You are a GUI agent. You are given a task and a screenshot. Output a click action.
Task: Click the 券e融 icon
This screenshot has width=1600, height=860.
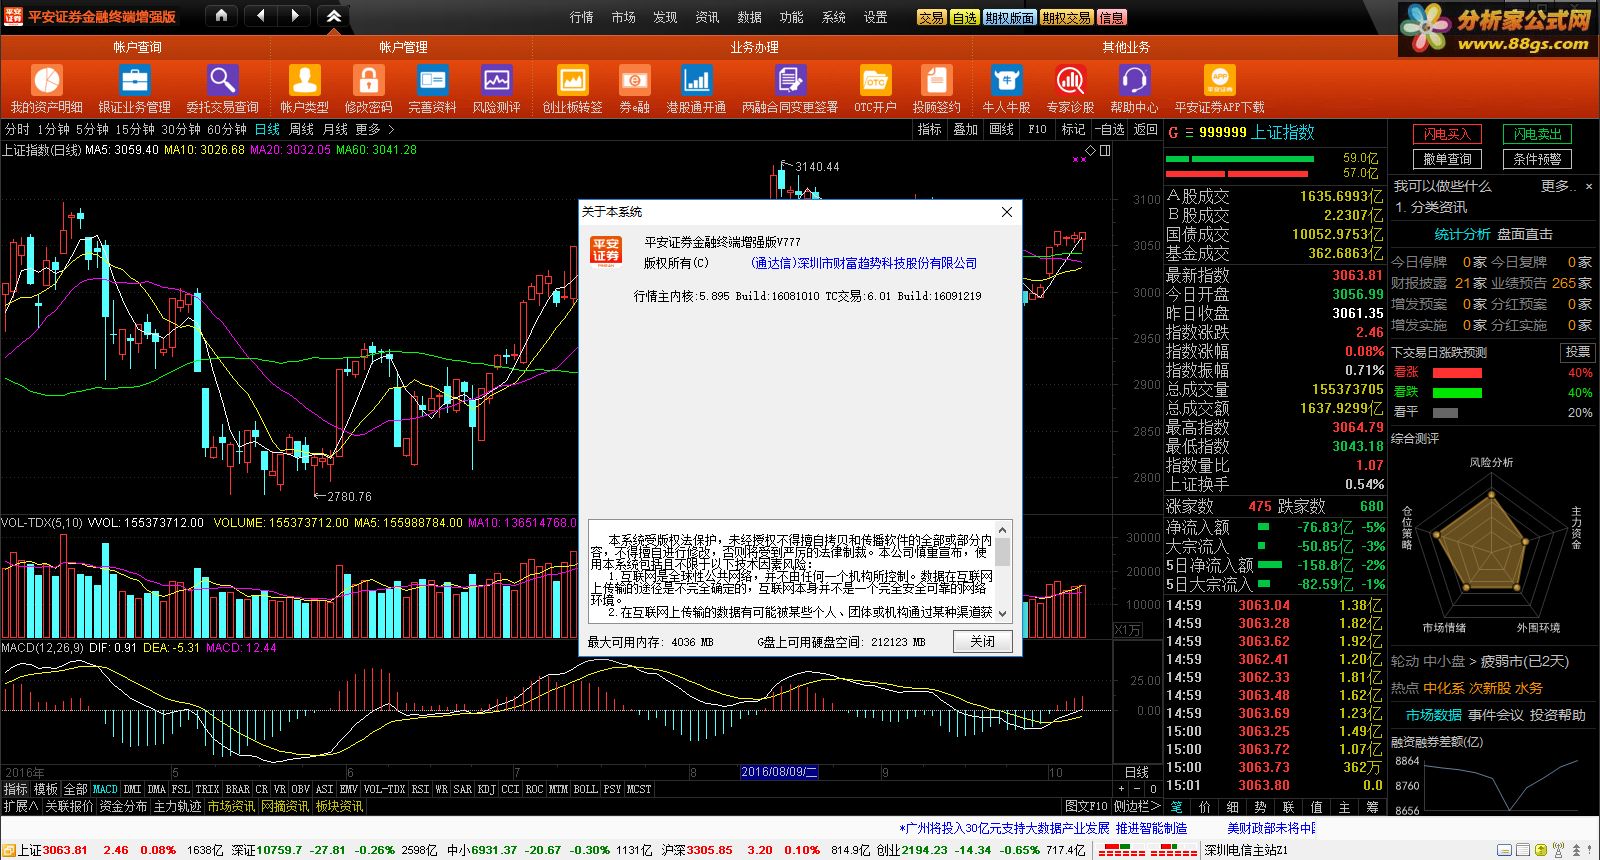click(x=634, y=80)
